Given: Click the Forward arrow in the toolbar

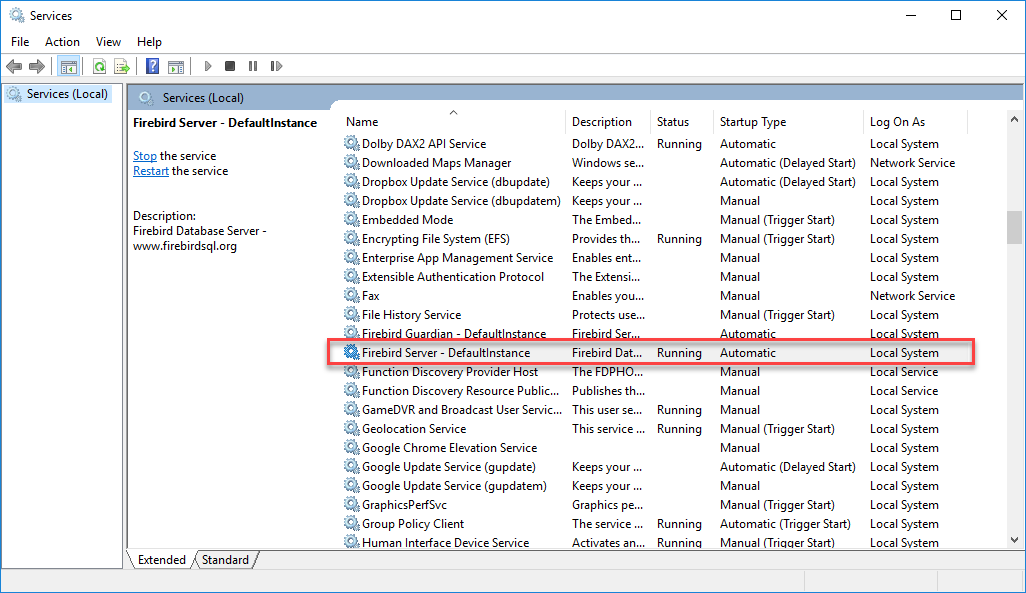Looking at the screenshot, I should click(37, 66).
